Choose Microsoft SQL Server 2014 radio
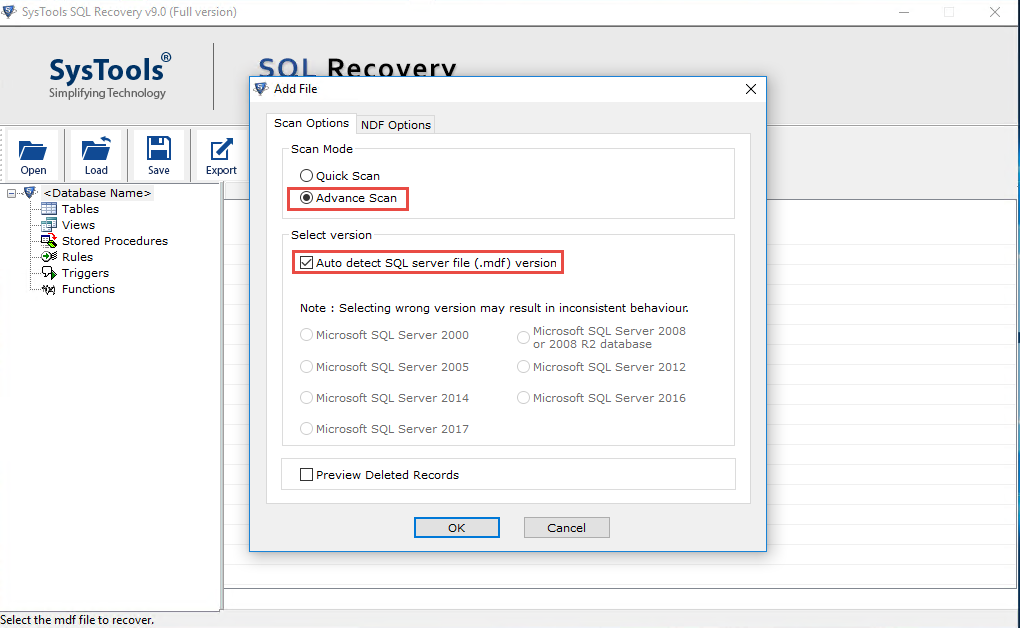 pos(306,398)
